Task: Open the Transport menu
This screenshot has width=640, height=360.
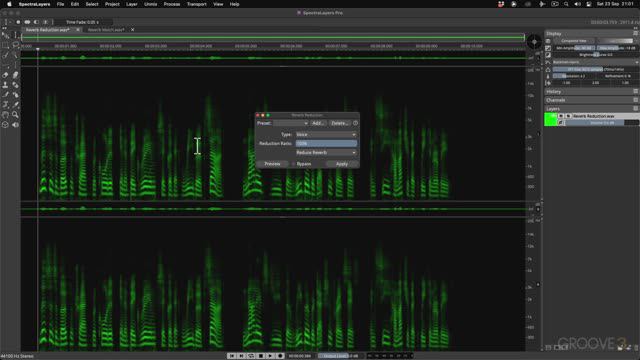Action: point(197,4)
